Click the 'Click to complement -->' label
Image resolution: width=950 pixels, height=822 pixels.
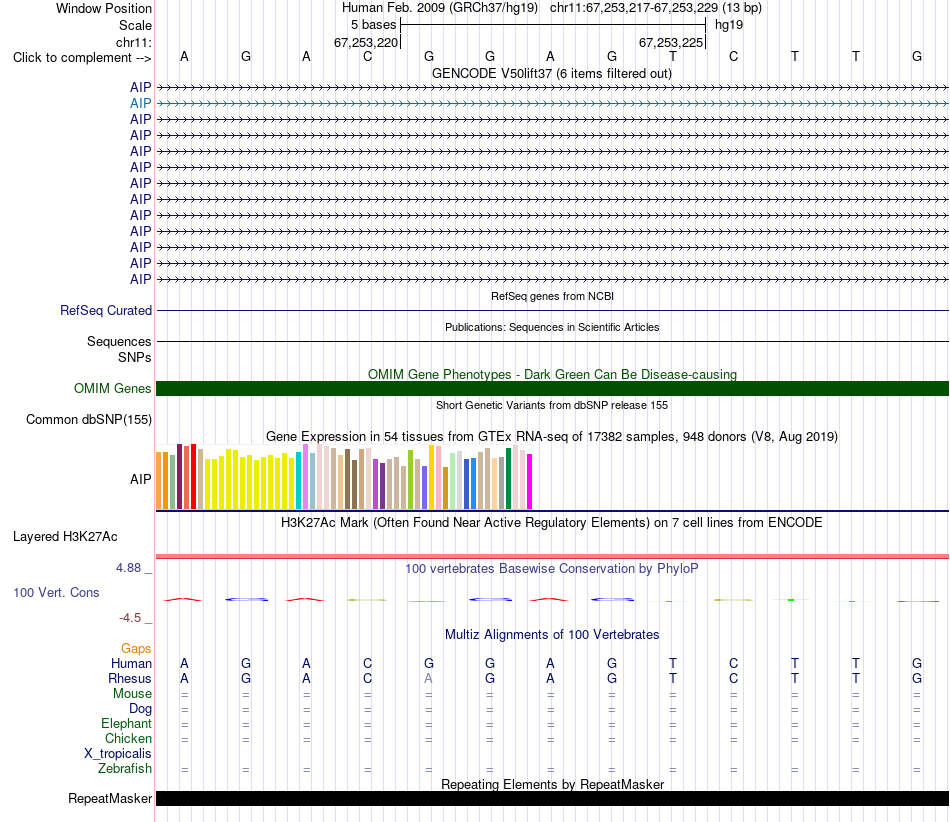[82, 58]
